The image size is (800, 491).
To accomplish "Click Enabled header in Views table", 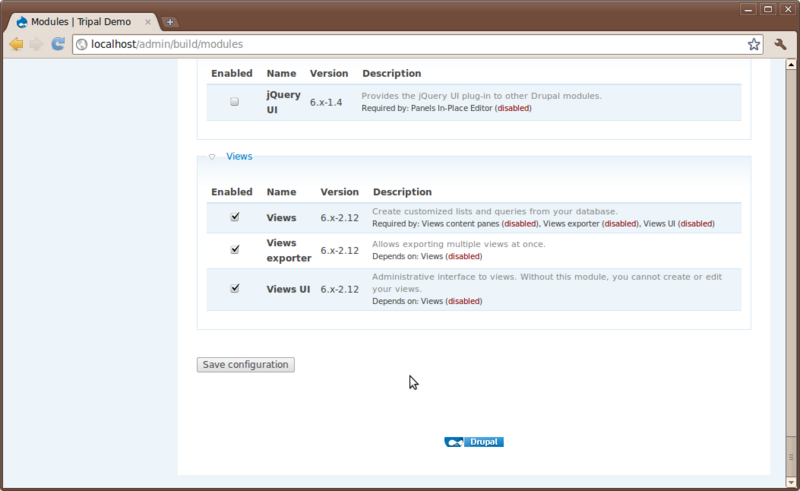I will (x=232, y=192).
